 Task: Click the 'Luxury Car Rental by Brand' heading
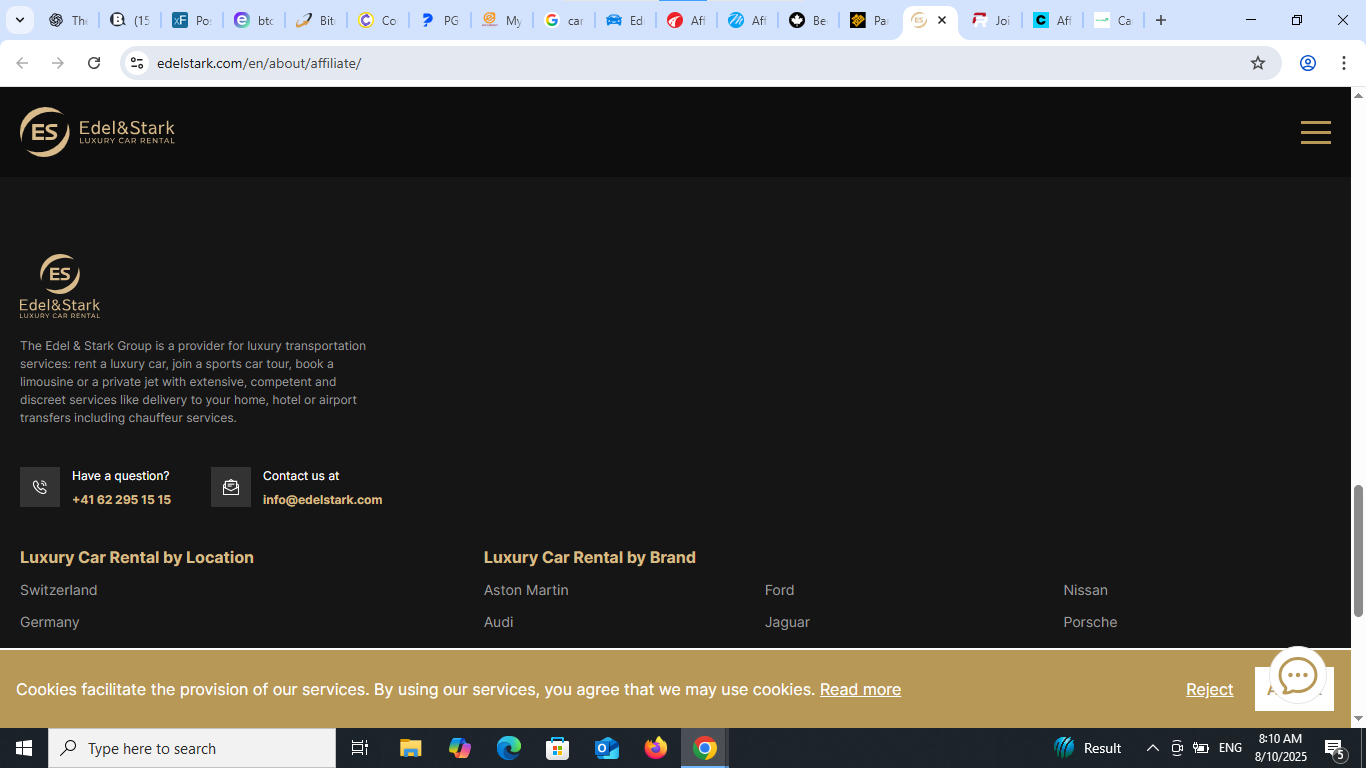tap(590, 557)
